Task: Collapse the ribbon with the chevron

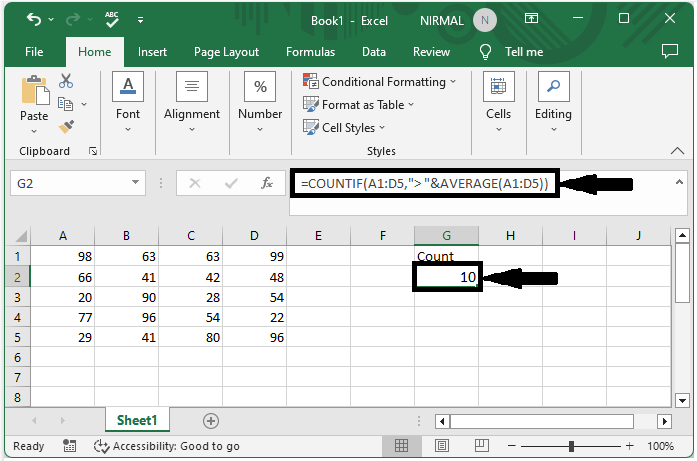Action: (x=677, y=151)
